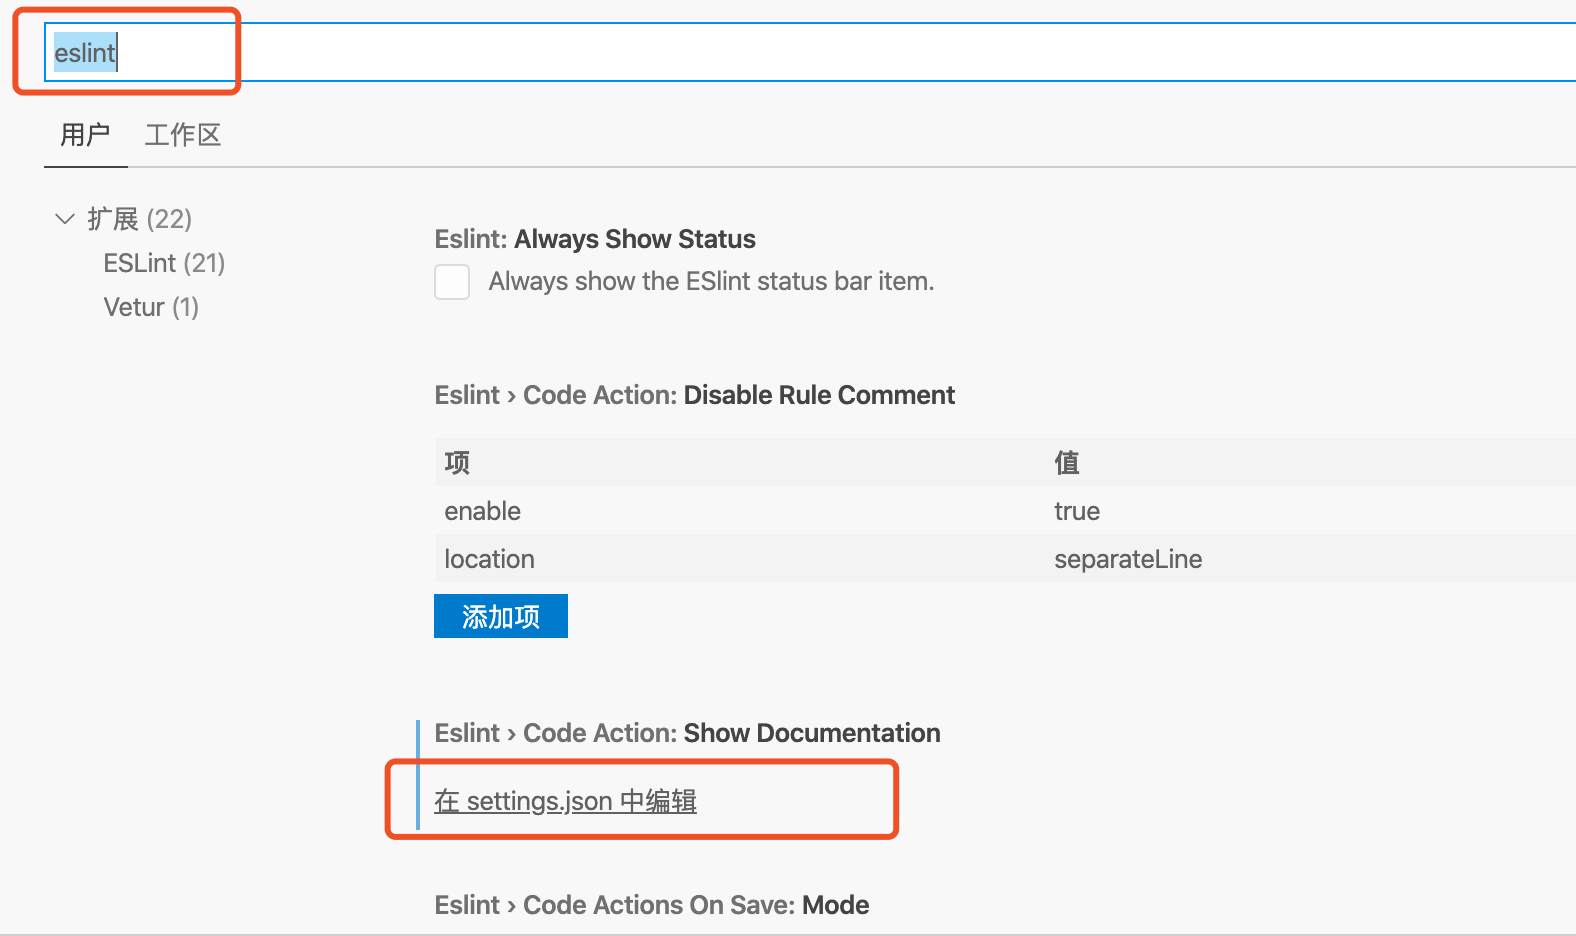Click the Code Actions On Save: Mode heading

(652, 905)
